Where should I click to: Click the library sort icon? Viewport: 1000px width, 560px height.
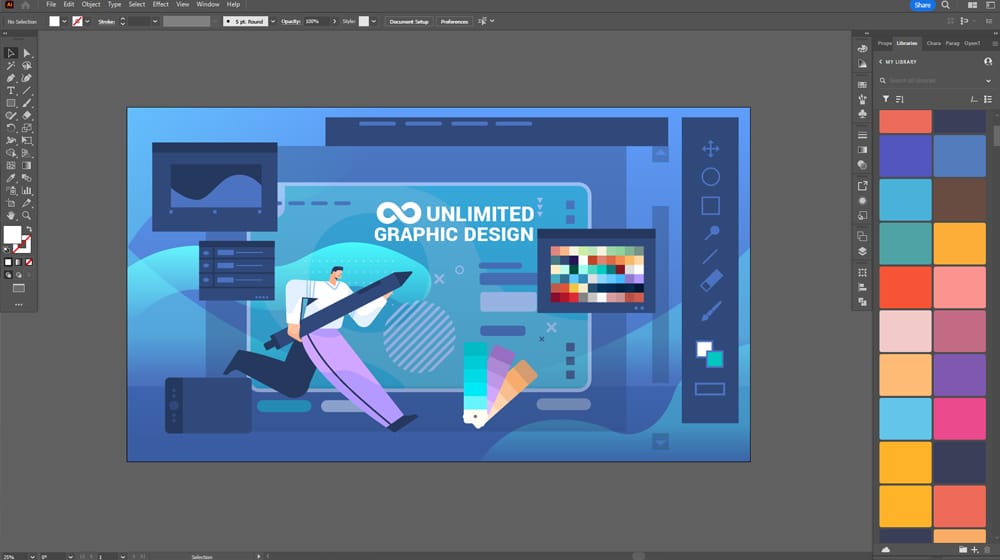(900, 99)
